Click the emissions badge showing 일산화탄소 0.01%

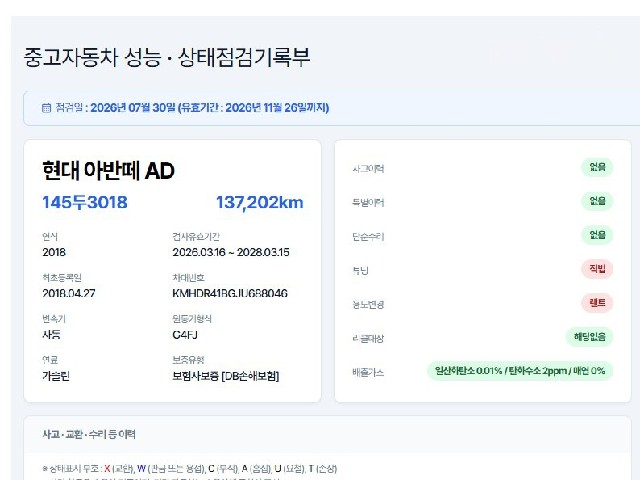pos(520,371)
